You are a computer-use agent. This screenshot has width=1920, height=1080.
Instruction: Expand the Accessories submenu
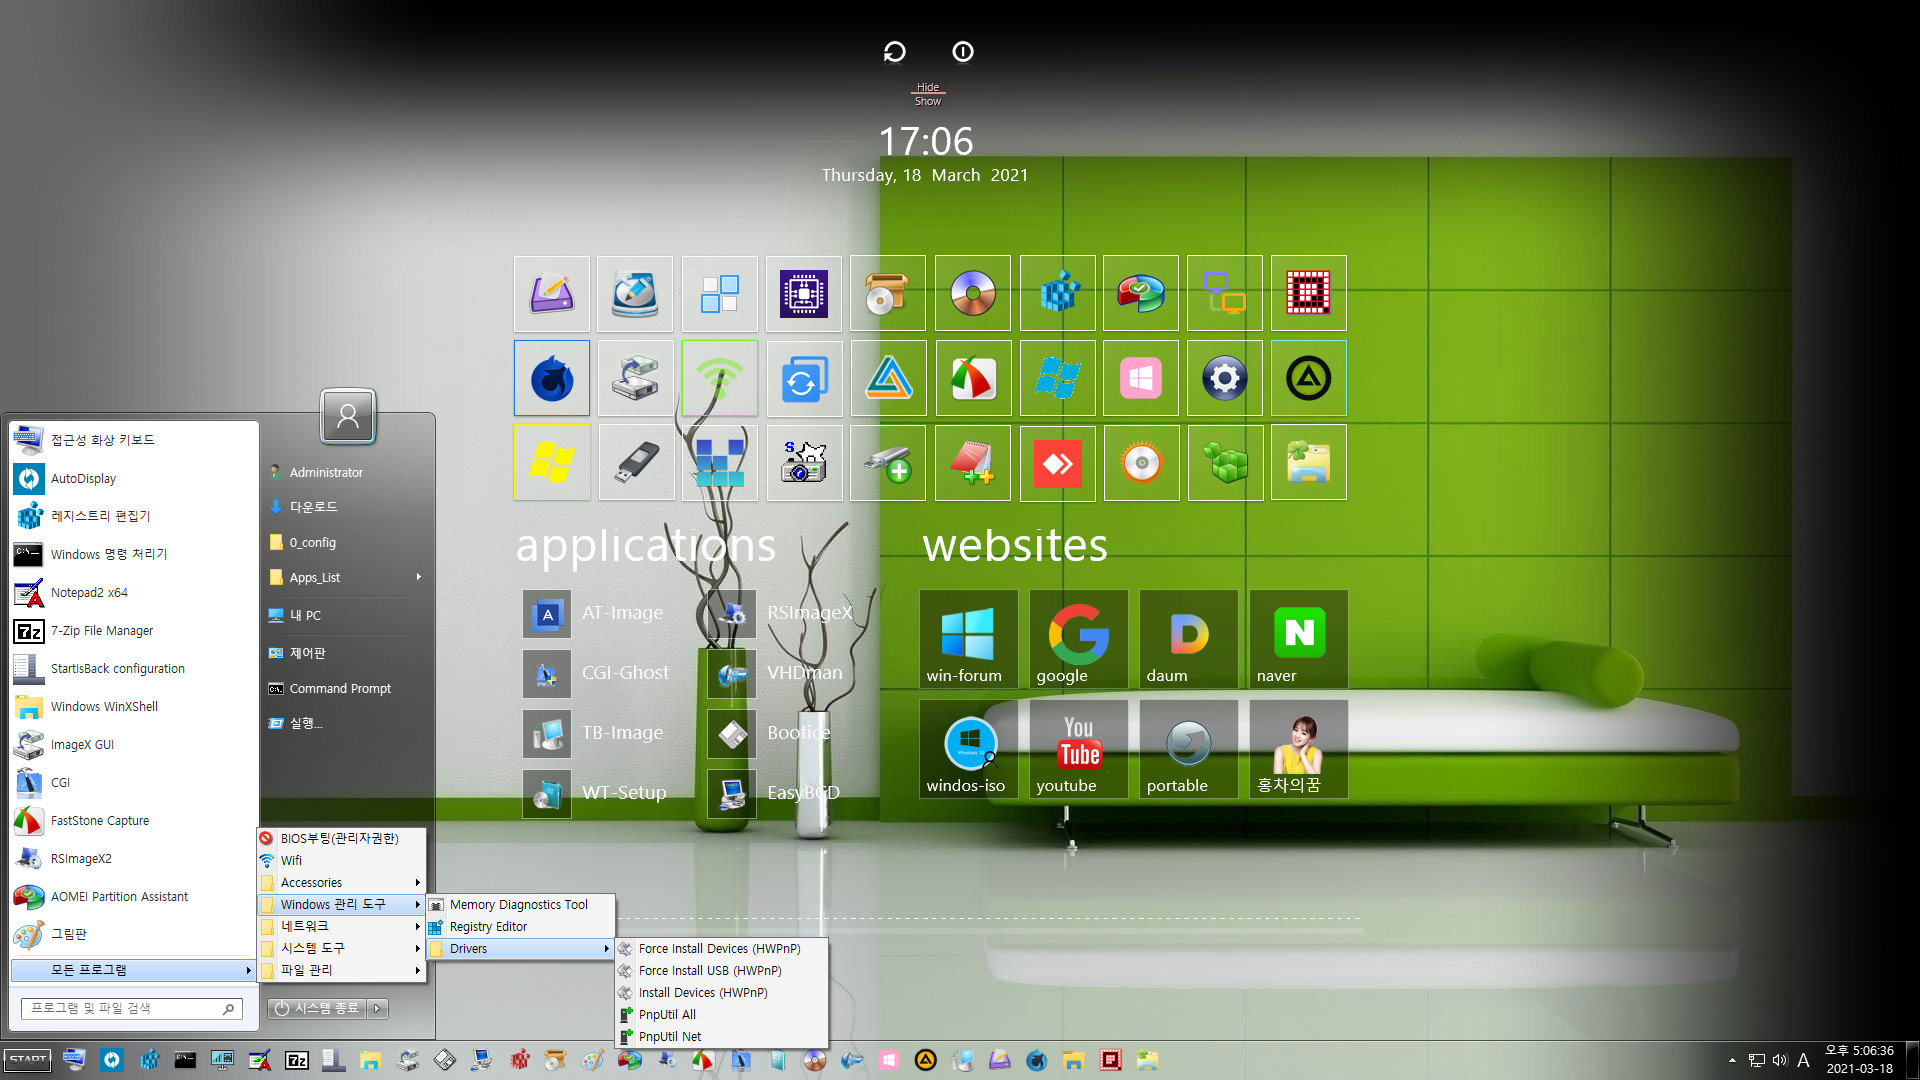[x=341, y=883]
